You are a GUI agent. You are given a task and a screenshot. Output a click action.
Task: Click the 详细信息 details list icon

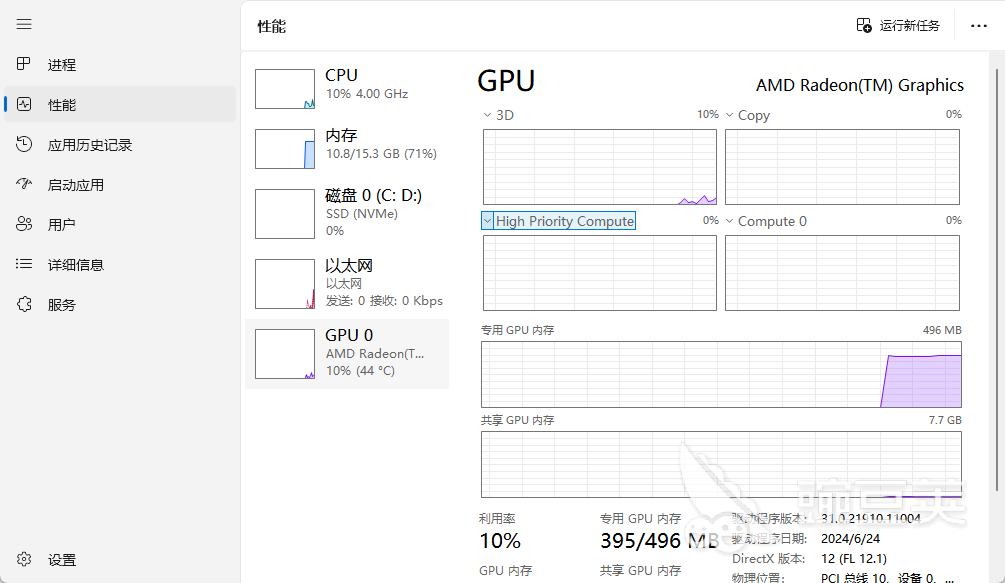(24, 264)
